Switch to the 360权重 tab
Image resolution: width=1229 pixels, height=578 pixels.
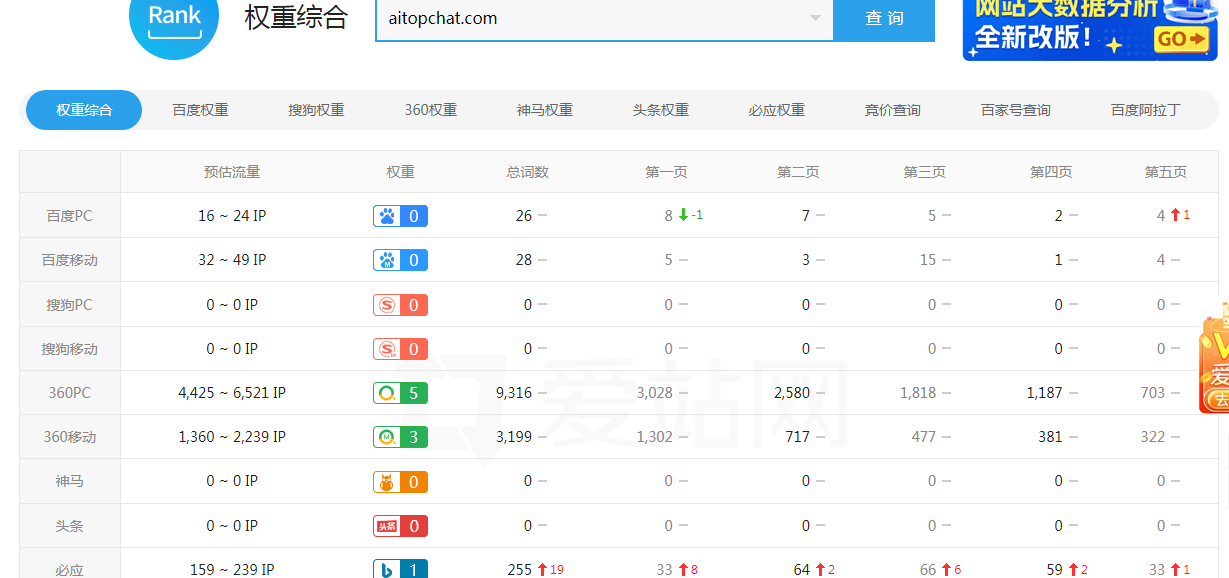pyautogui.click(x=431, y=110)
